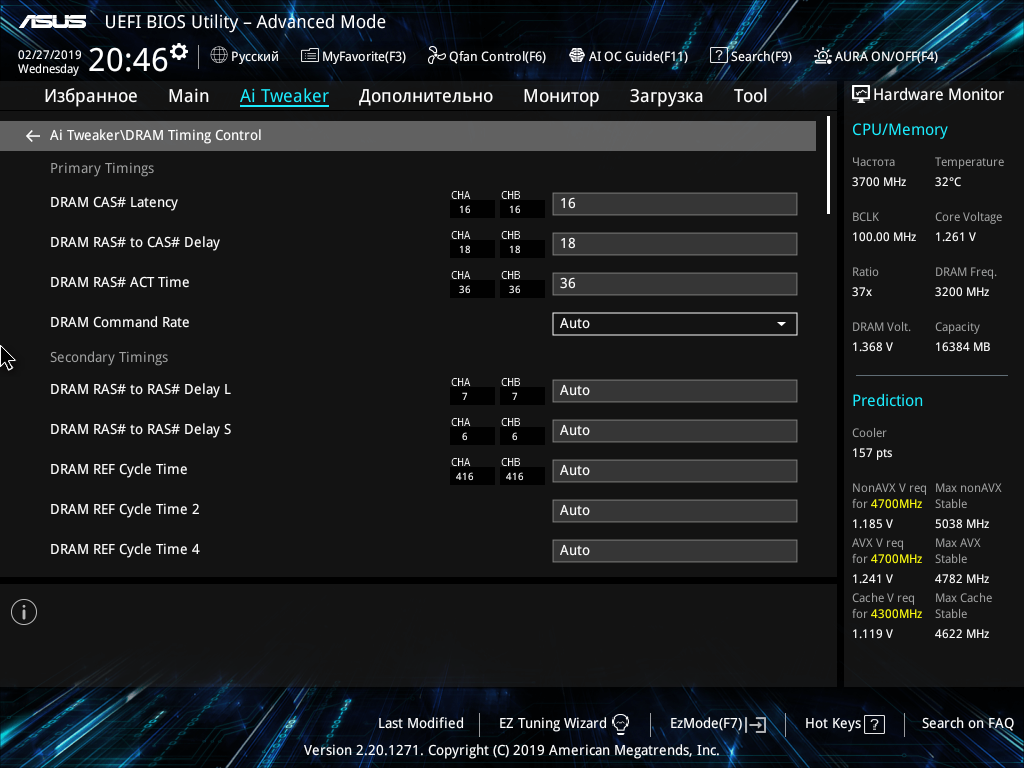Click the CPU/Memory heading
The image size is (1024, 768).
click(899, 130)
